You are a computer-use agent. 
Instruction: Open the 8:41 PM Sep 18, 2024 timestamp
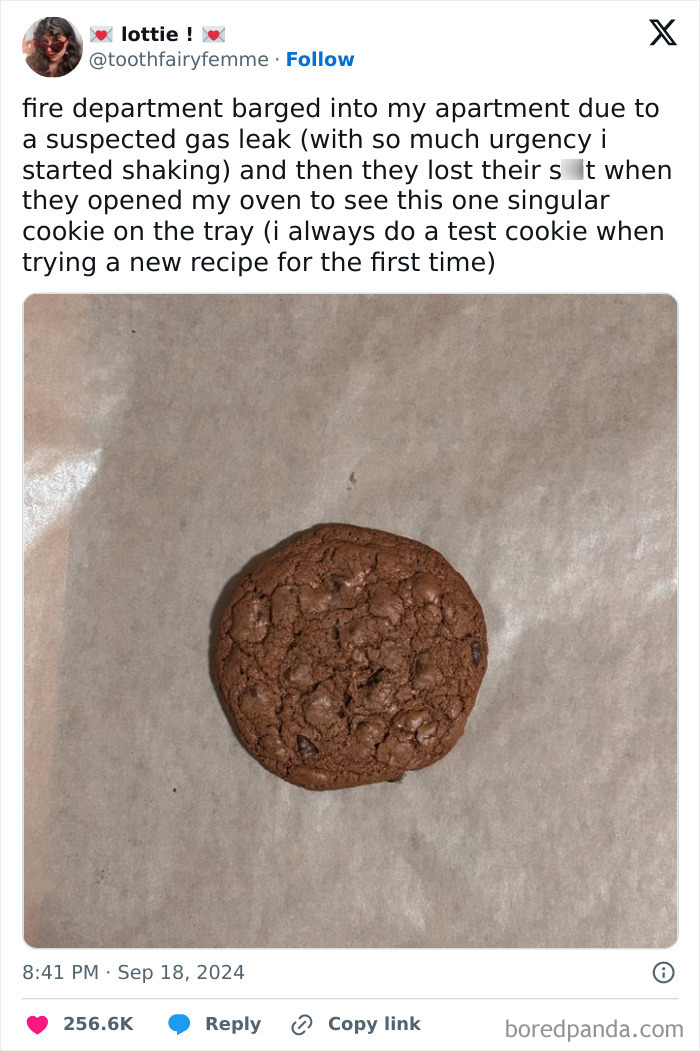(133, 972)
